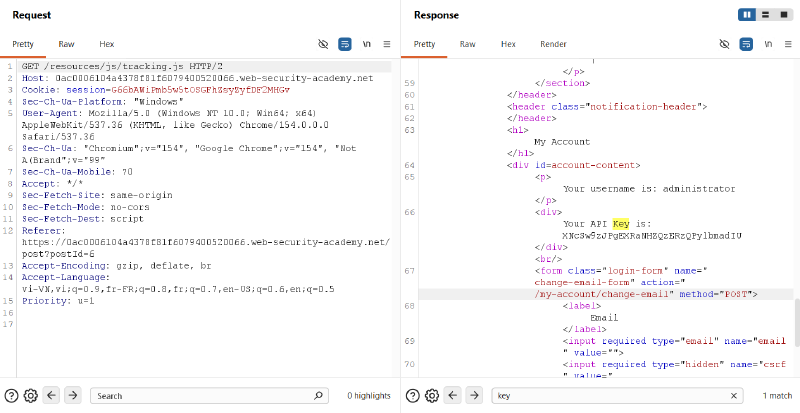Click the Host header line
The height and width of the screenshot is (413, 800).
point(197,78)
